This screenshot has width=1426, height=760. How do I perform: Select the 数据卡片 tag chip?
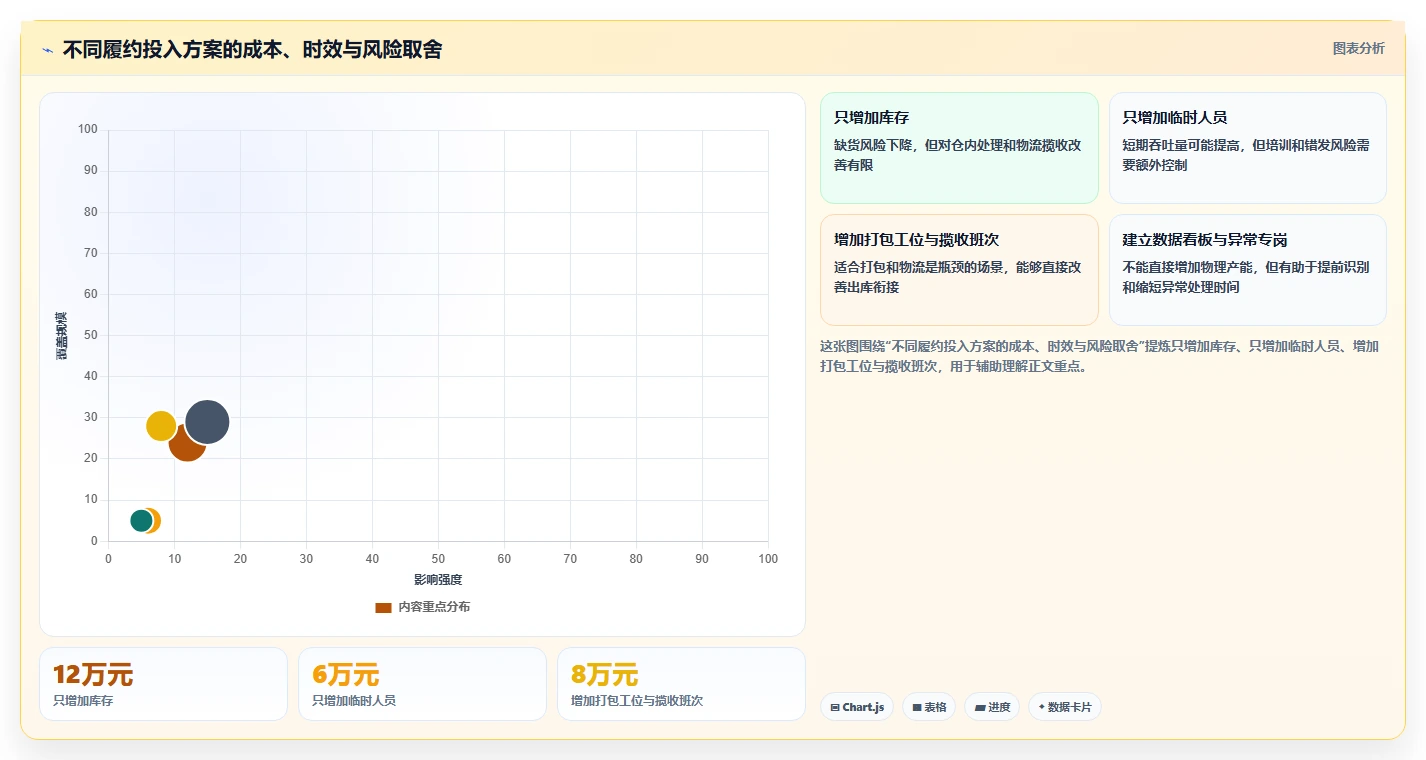click(1065, 707)
